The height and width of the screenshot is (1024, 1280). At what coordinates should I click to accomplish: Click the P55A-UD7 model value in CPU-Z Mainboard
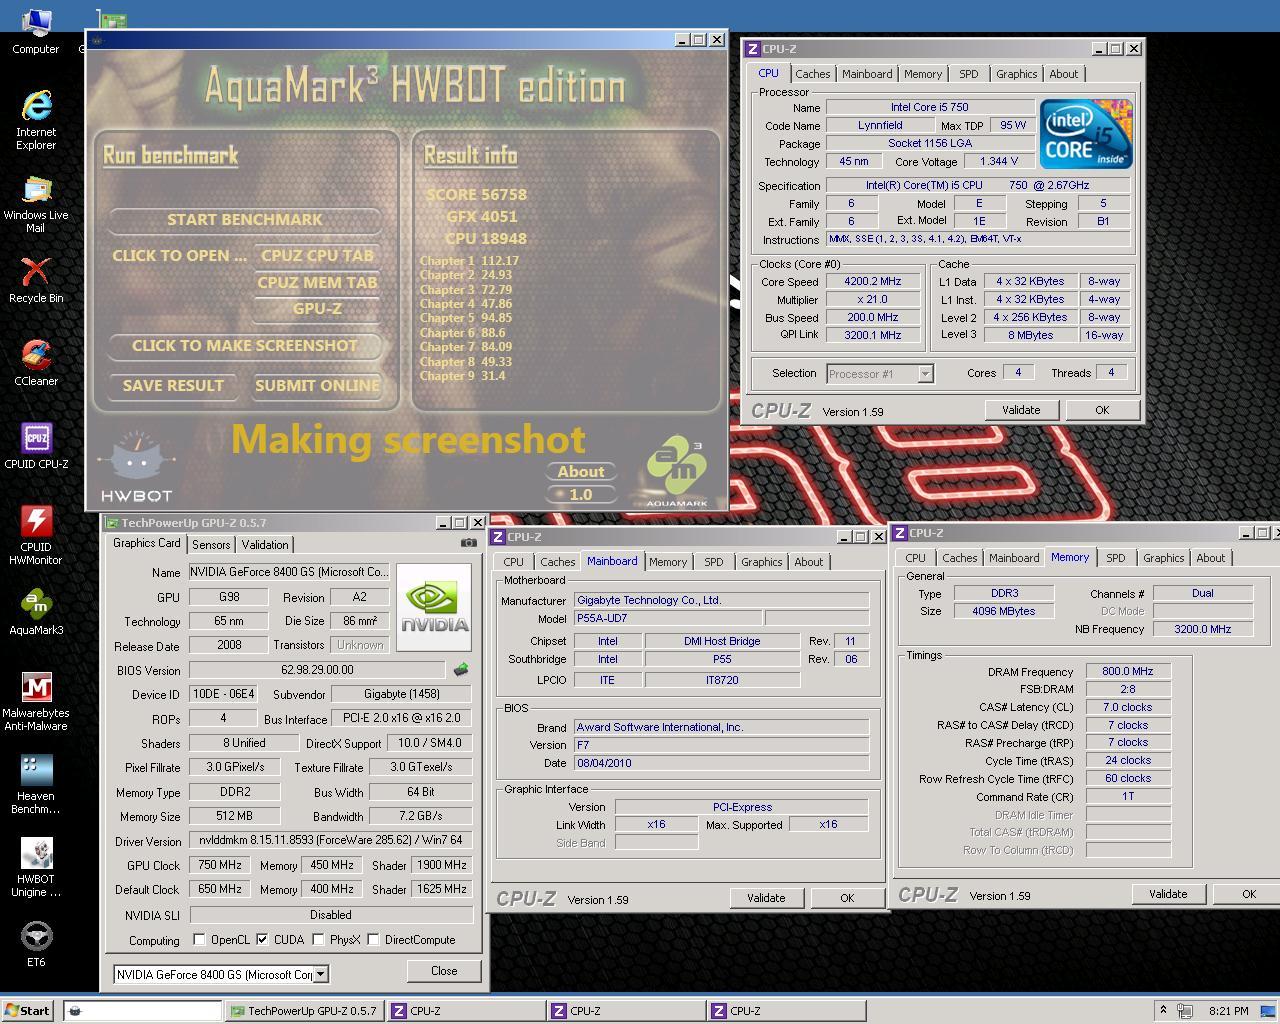(667, 619)
